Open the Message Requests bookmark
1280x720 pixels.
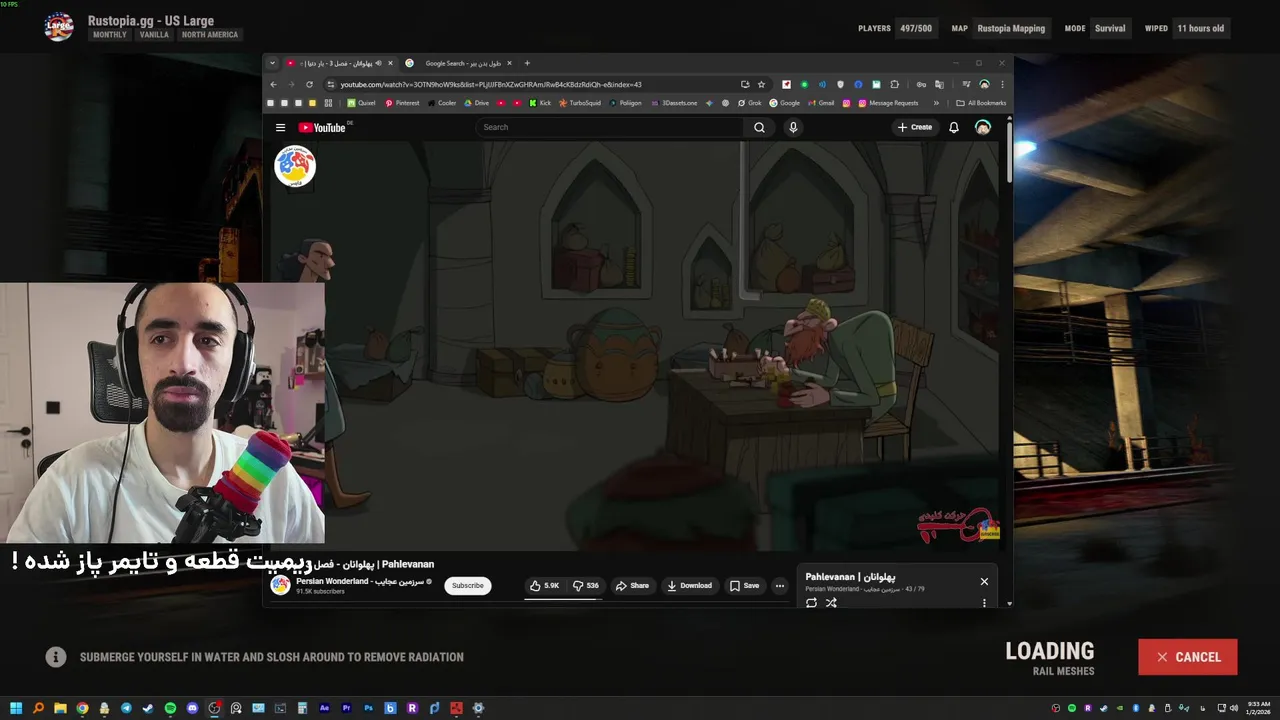pos(888,103)
